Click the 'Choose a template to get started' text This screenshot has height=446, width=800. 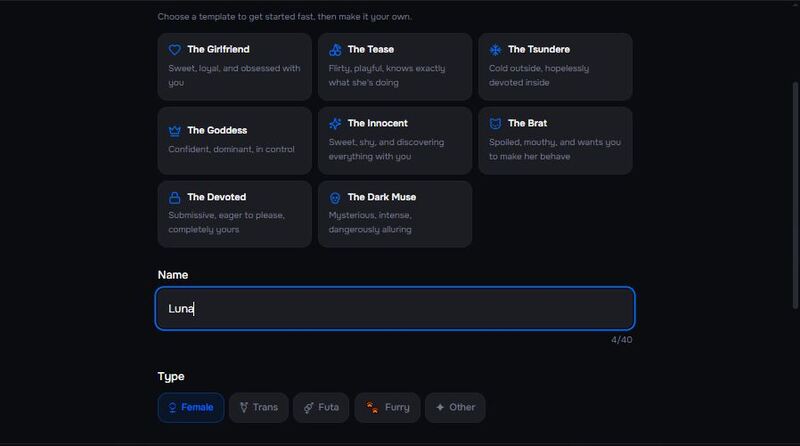click(x=284, y=17)
